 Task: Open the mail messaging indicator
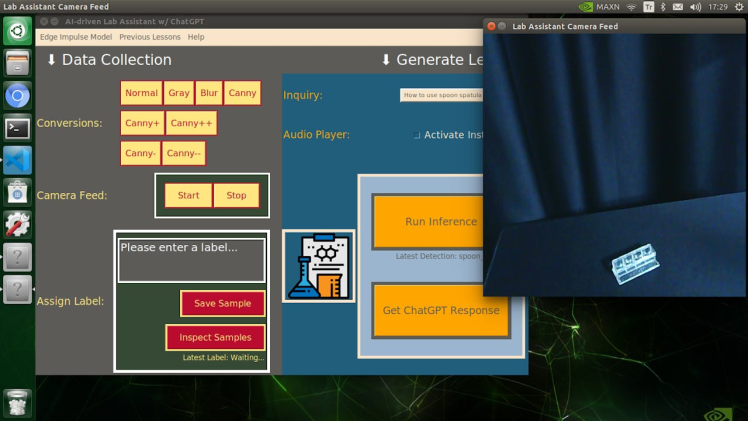(678, 7)
